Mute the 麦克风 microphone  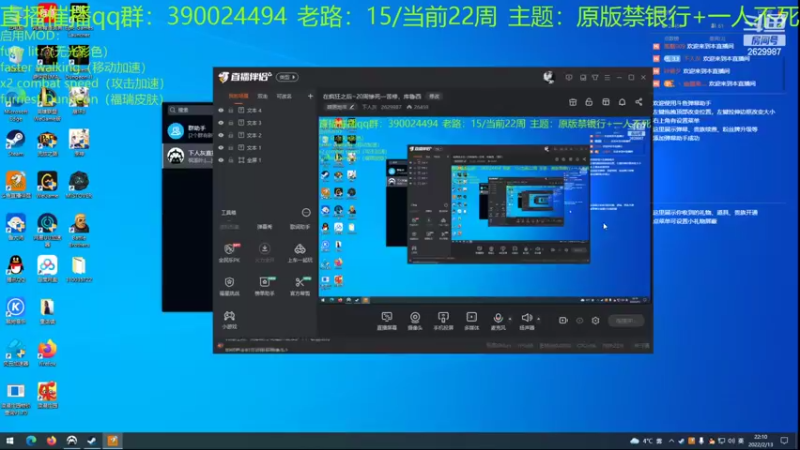[498, 321]
